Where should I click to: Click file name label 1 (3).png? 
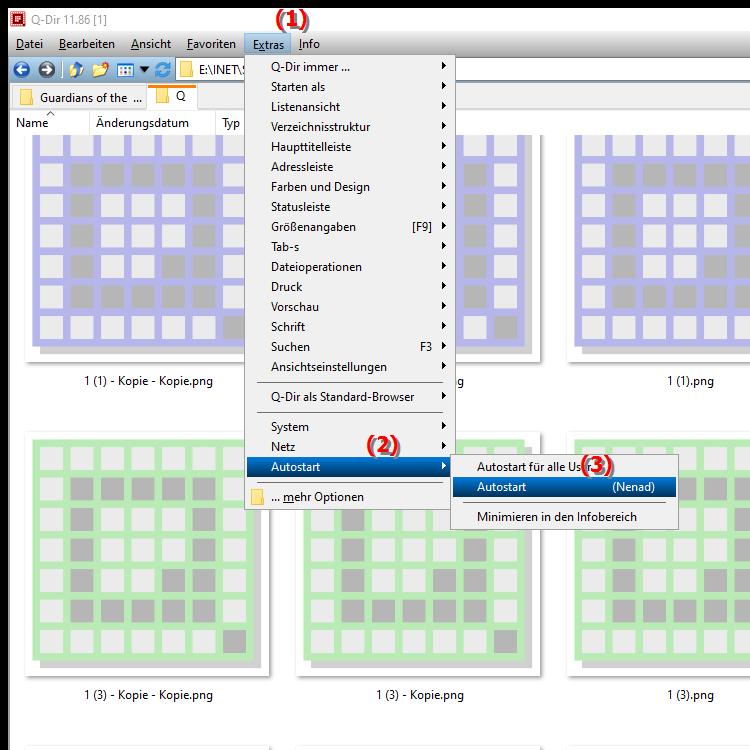pos(690,695)
